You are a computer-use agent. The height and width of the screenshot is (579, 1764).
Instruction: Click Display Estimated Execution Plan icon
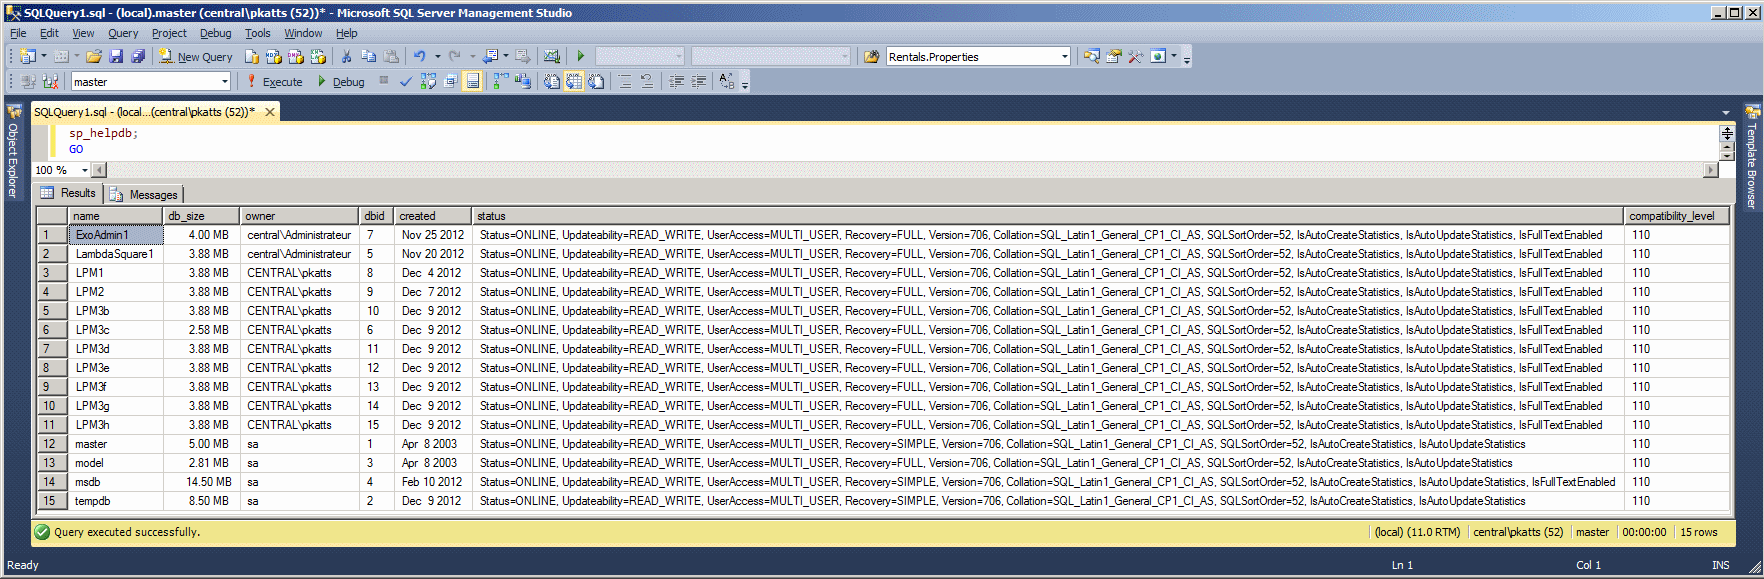tap(428, 82)
